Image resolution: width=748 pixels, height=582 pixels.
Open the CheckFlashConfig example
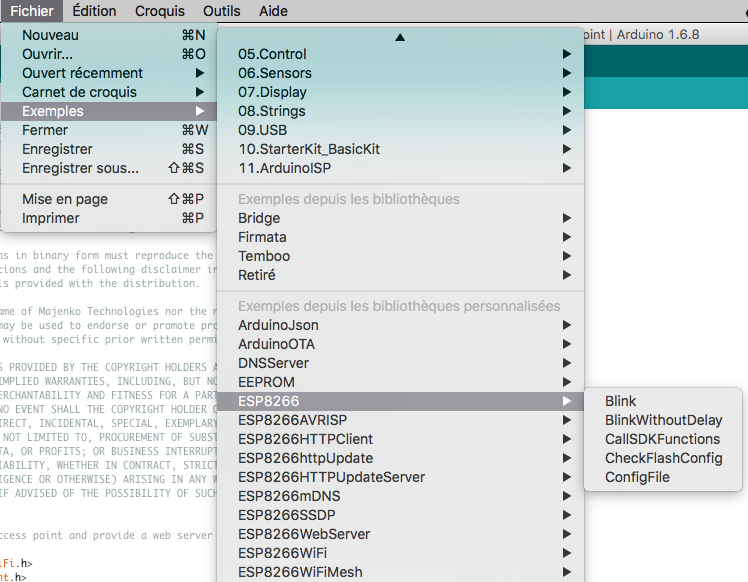click(x=663, y=458)
